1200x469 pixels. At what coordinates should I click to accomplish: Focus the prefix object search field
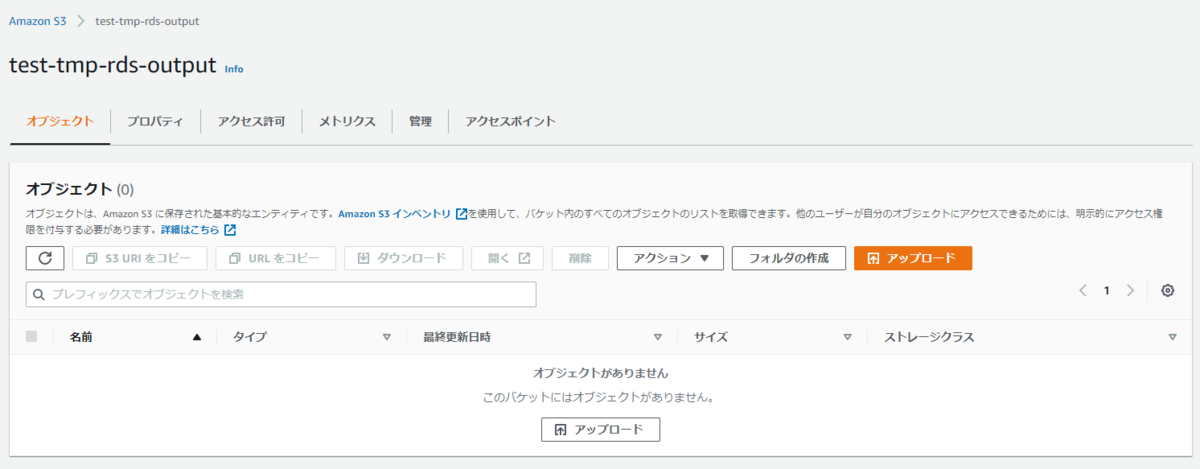(281, 294)
